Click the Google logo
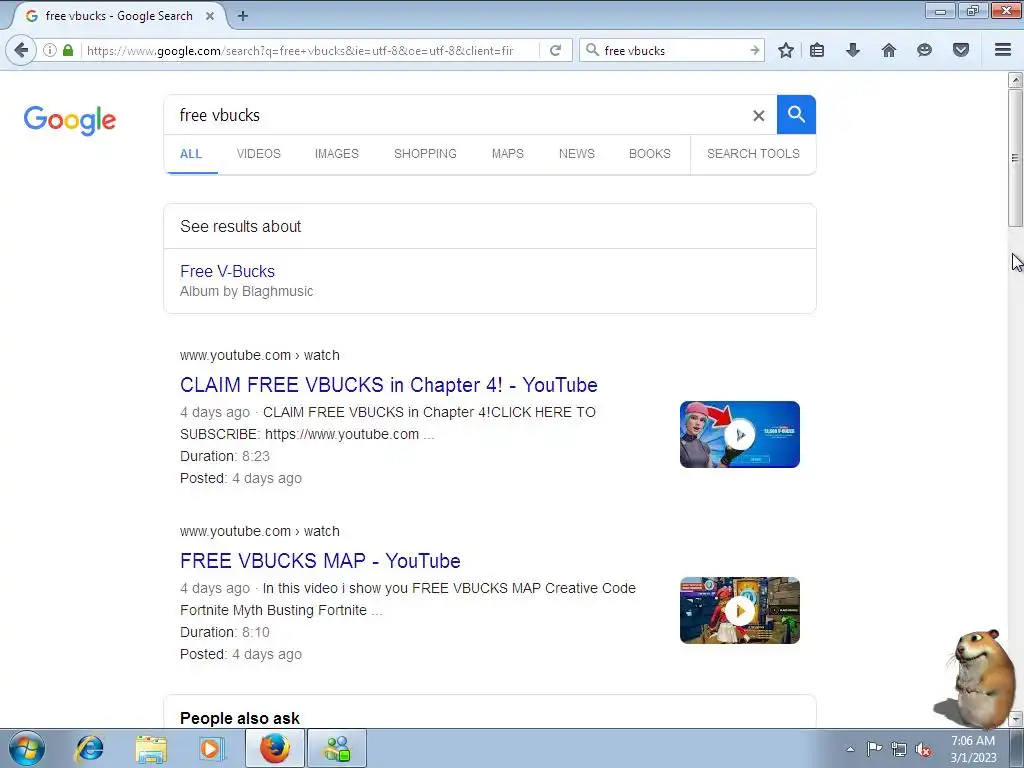The height and width of the screenshot is (768, 1024). click(x=70, y=120)
